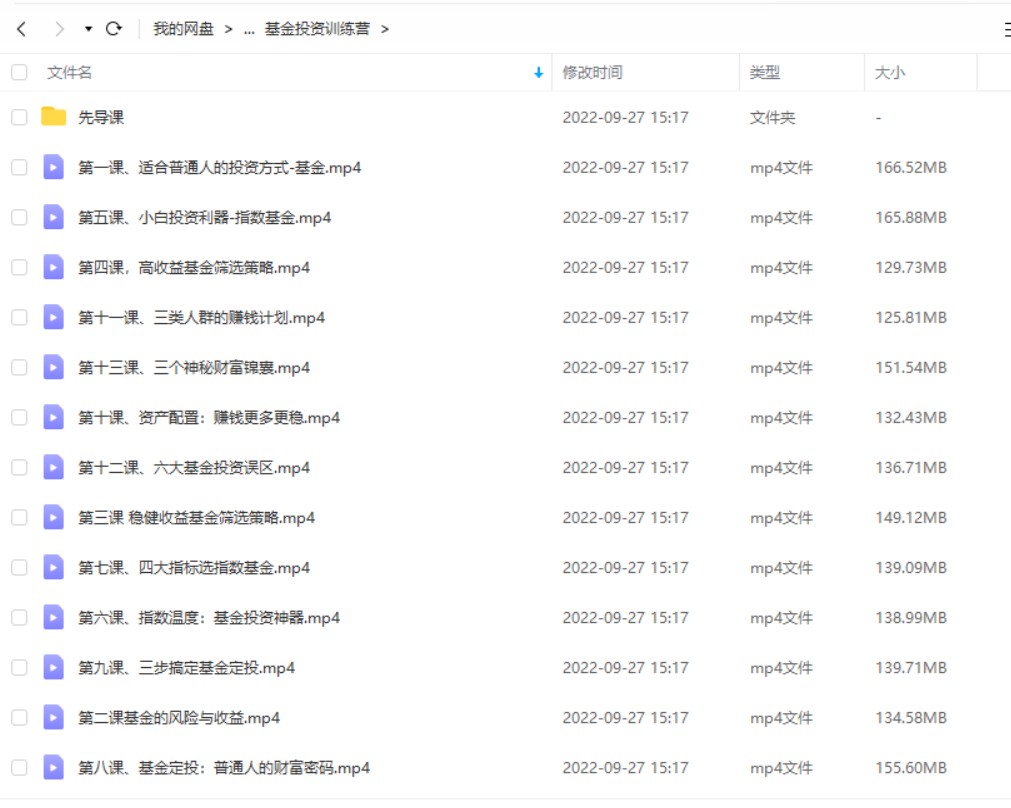Sort by 大小 column header

pos(890,72)
